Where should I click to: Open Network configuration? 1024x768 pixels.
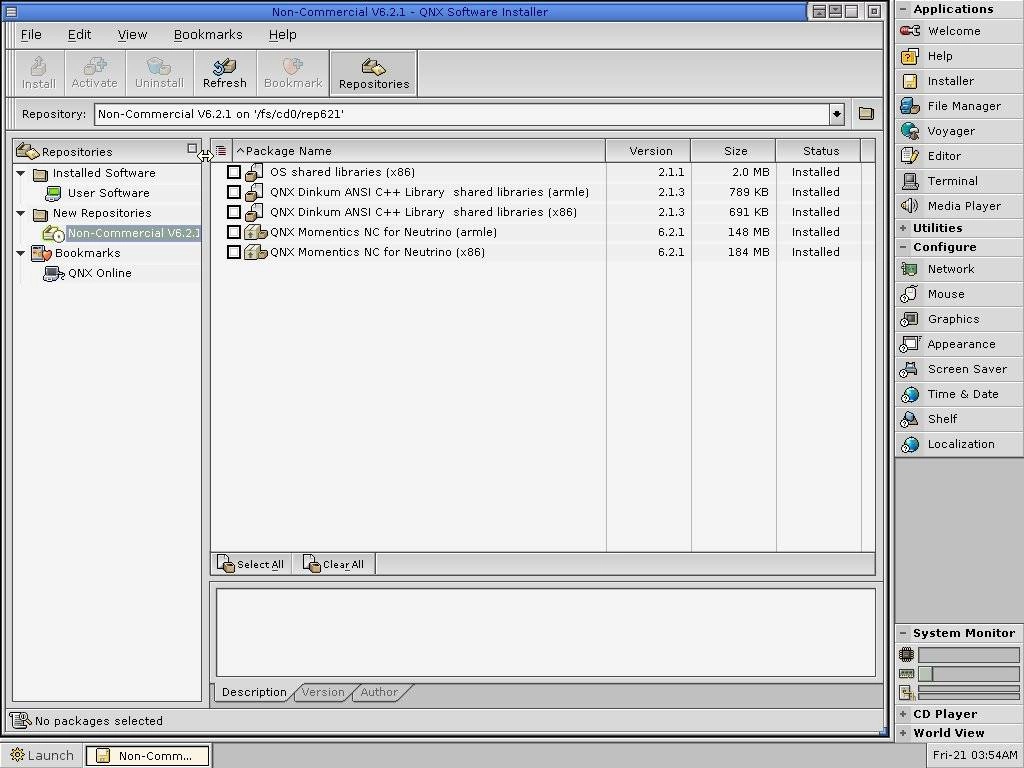click(957, 269)
